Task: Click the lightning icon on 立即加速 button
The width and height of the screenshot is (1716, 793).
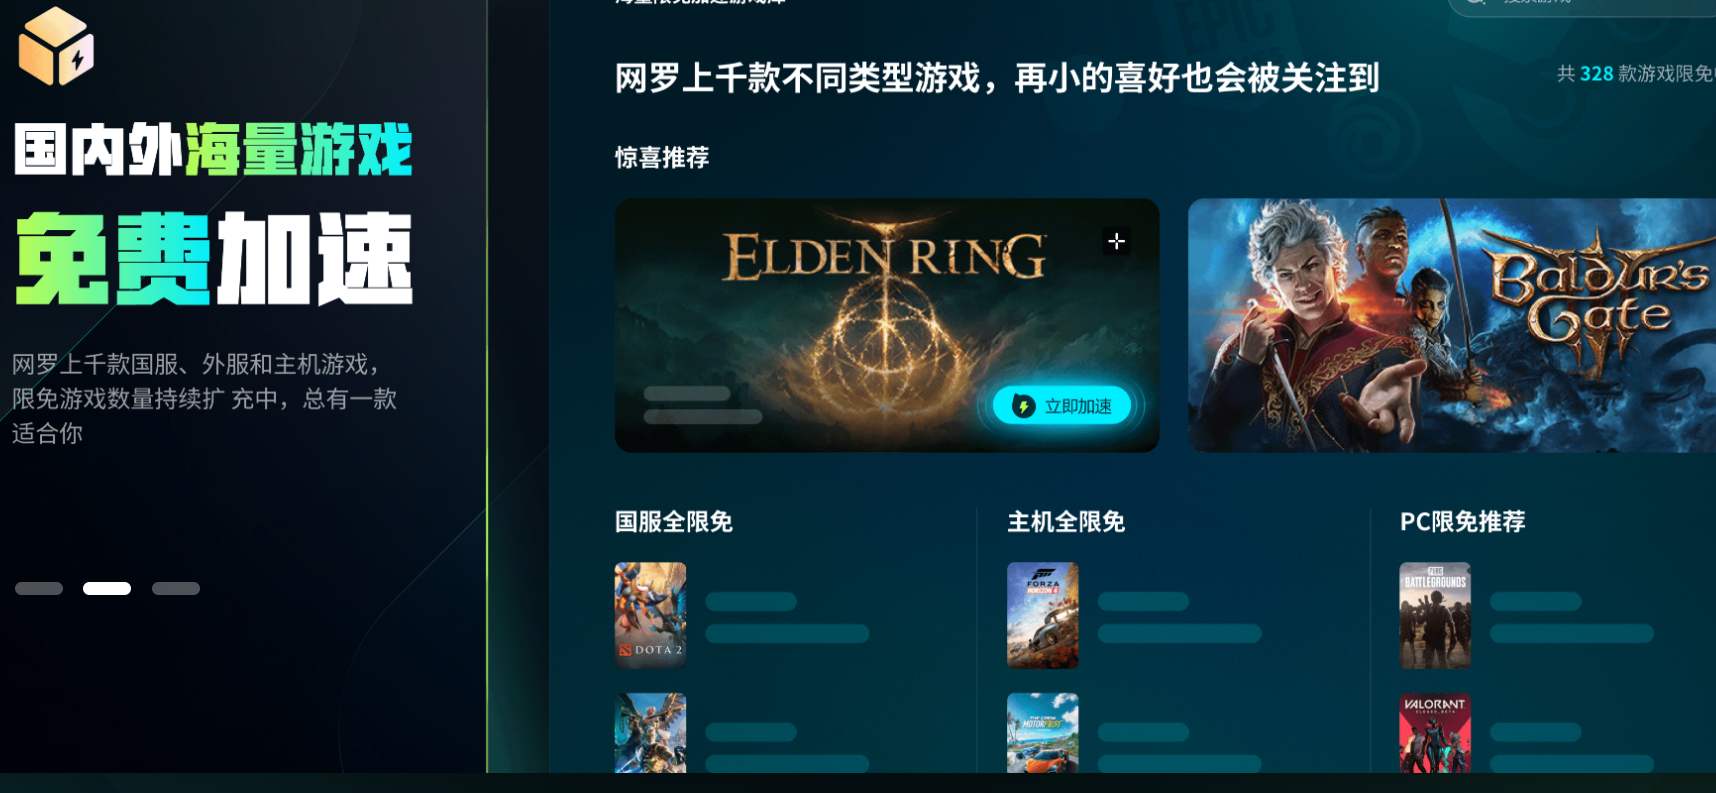Action: click(x=1023, y=405)
